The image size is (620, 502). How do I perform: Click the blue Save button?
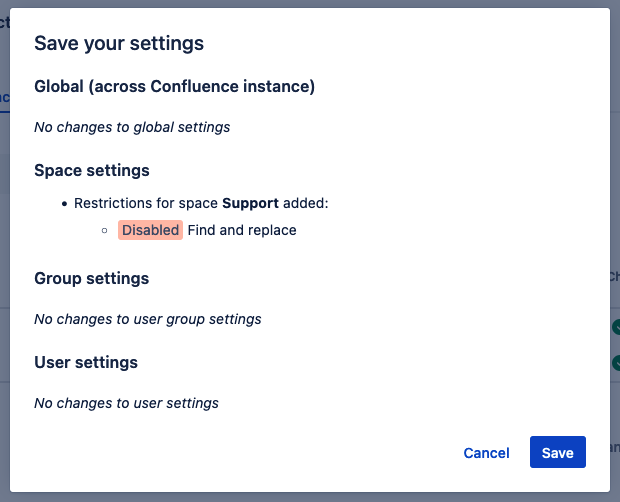click(x=557, y=452)
